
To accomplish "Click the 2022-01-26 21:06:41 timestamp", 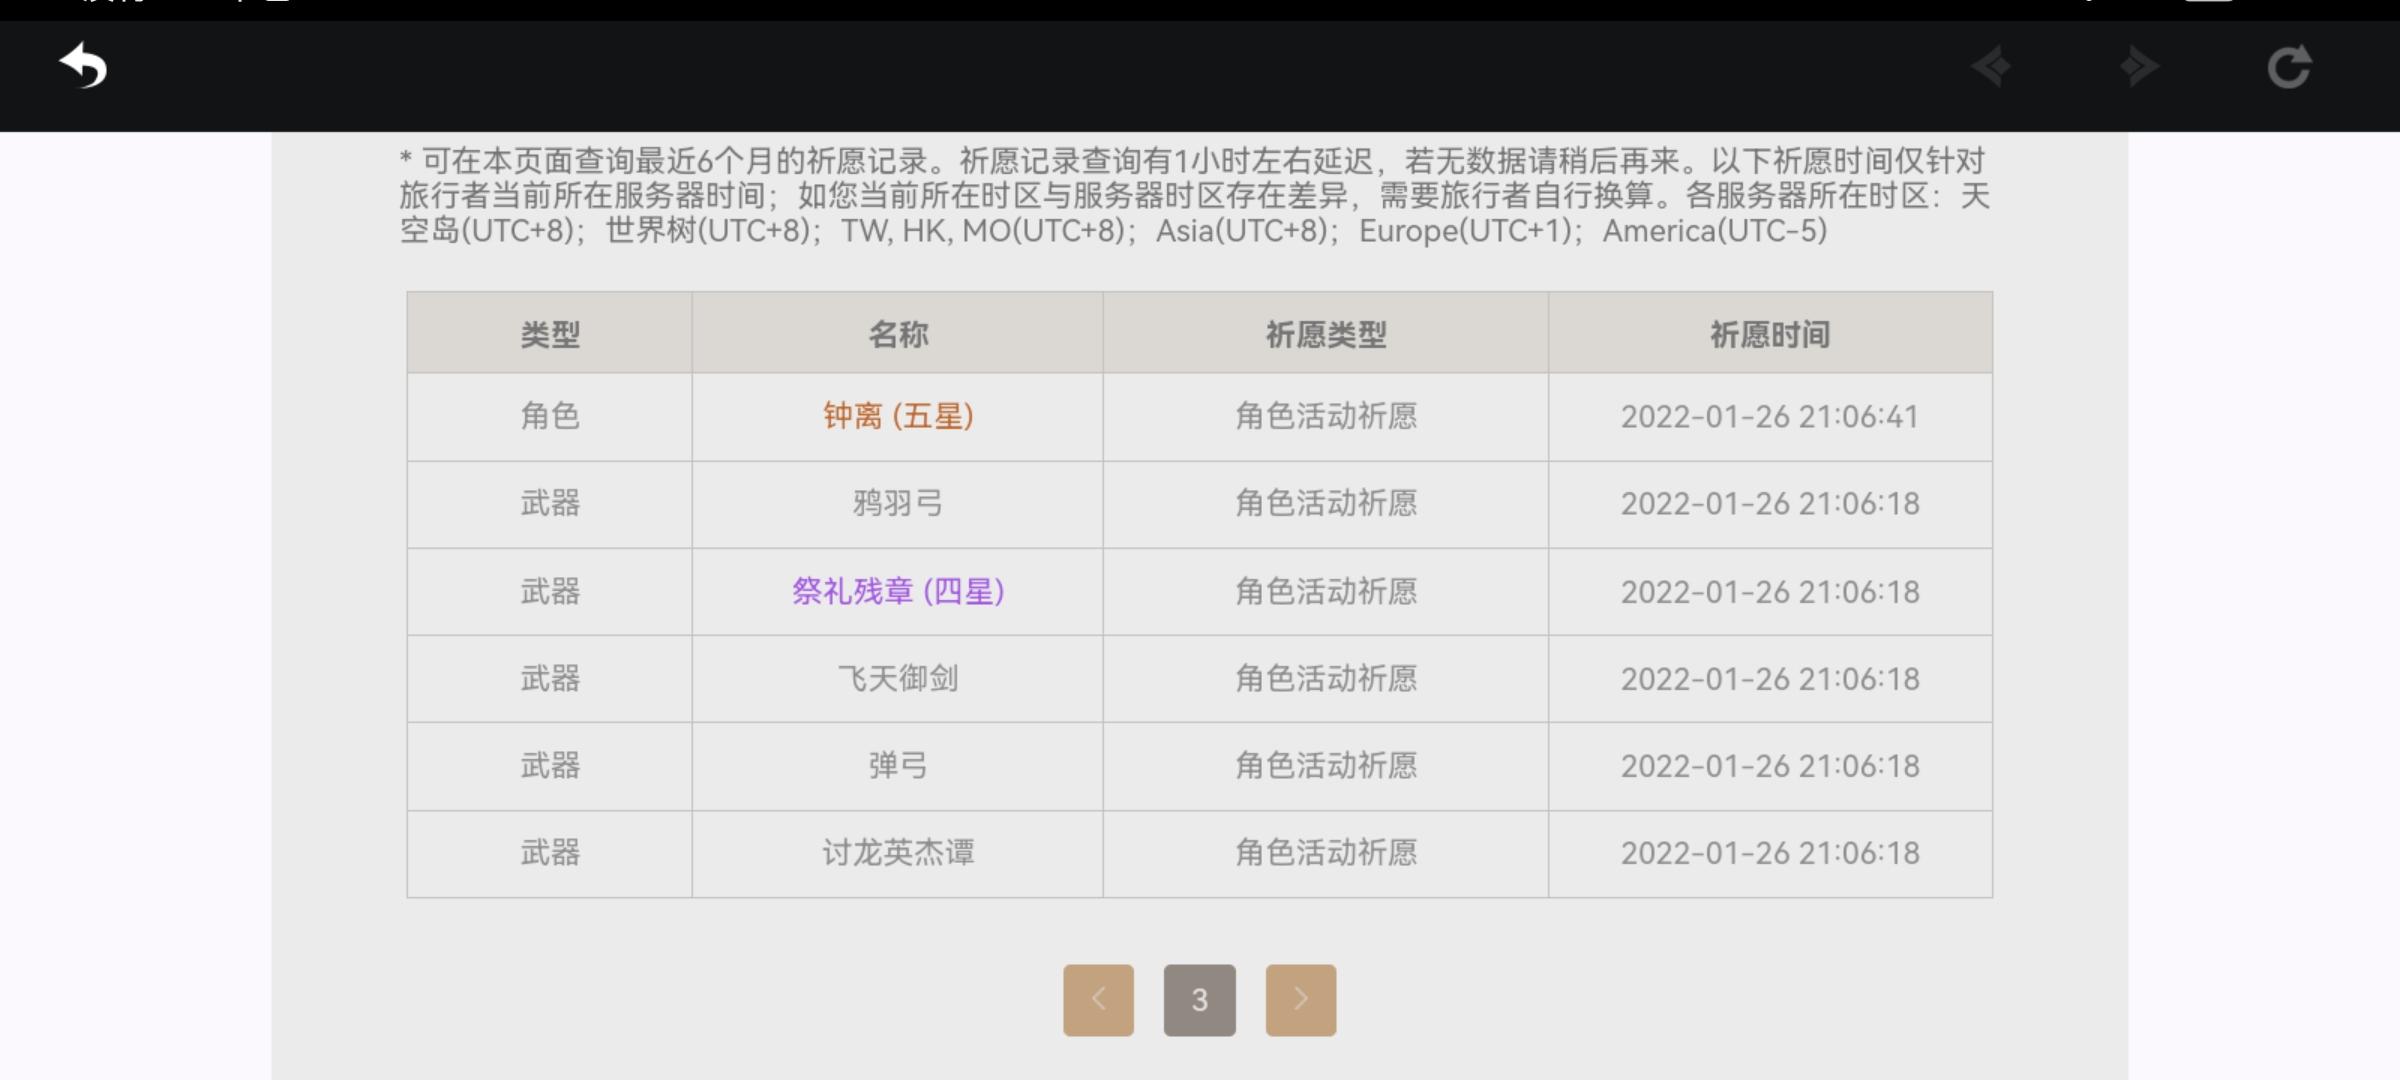I will point(1769,416).
